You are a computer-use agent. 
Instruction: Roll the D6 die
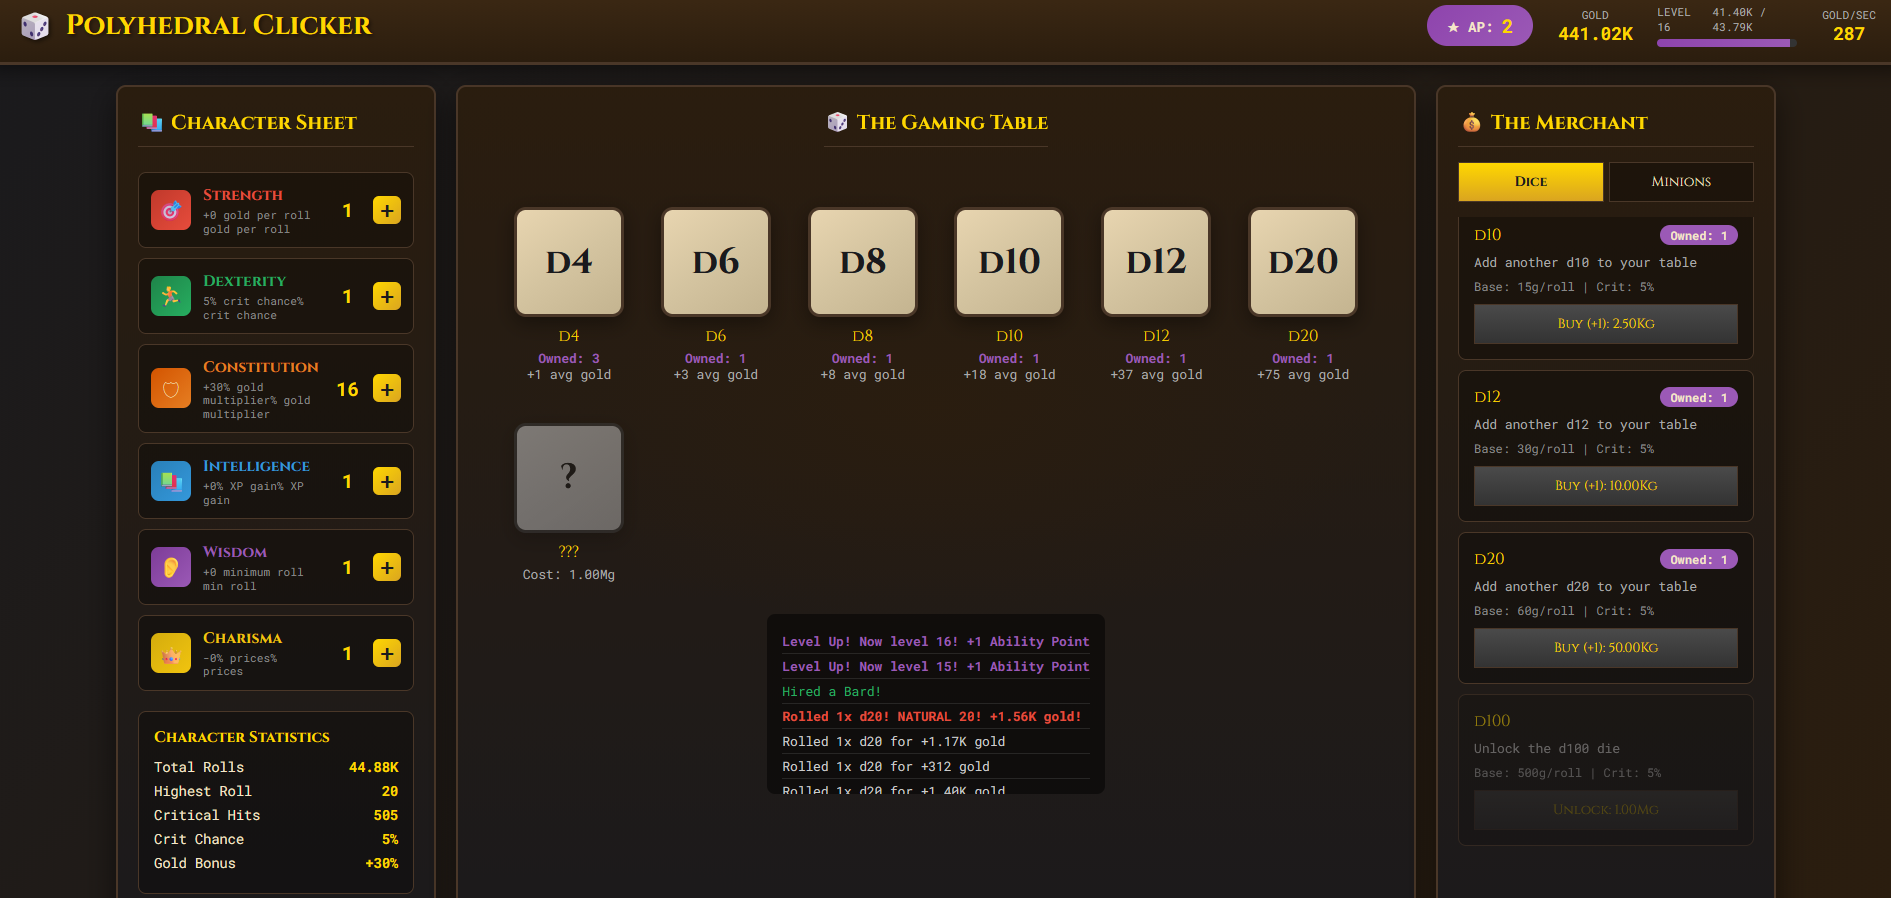tap(716, 261)
